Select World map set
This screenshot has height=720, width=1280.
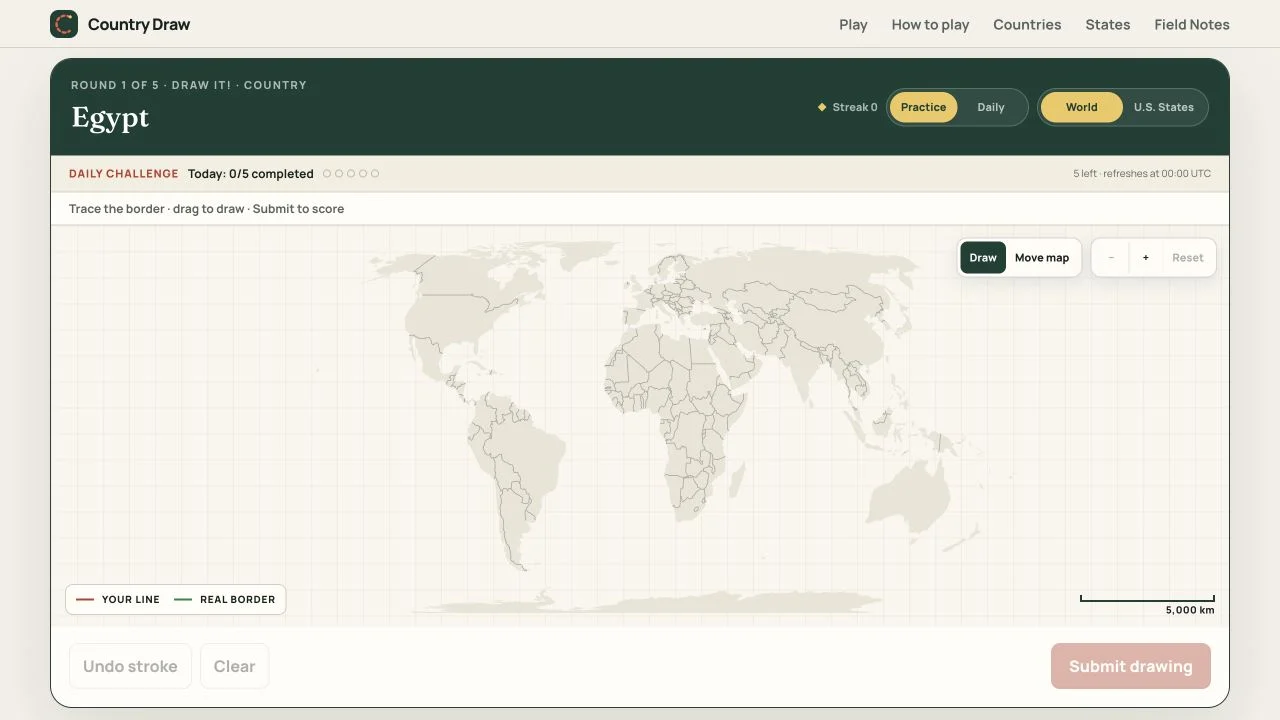pos(1081,107)
